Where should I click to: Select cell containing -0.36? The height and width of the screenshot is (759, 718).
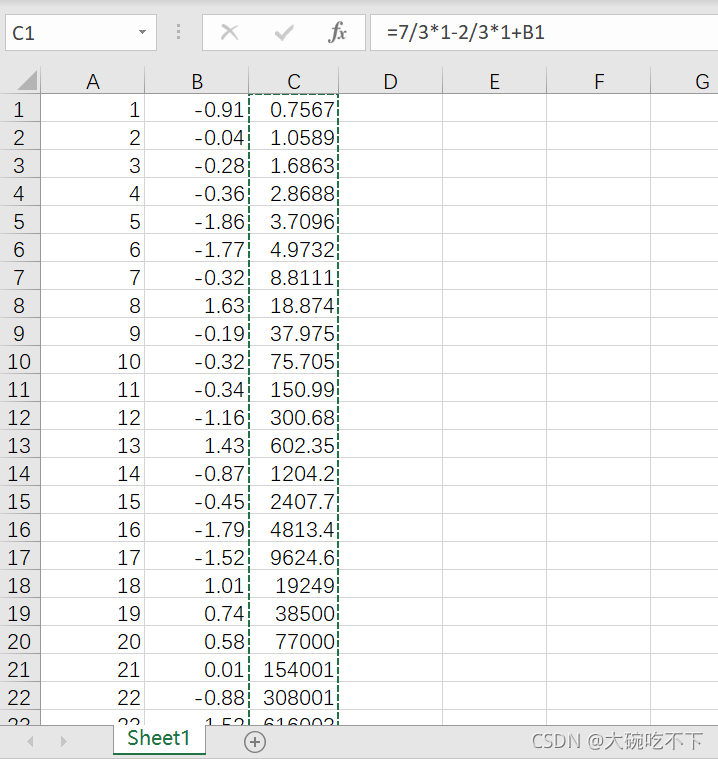pyautogui.click(x=197, y=193)
